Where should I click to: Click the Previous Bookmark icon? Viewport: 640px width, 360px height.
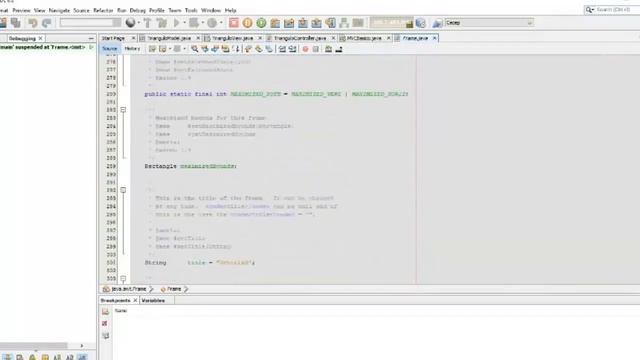click(248, 49)
